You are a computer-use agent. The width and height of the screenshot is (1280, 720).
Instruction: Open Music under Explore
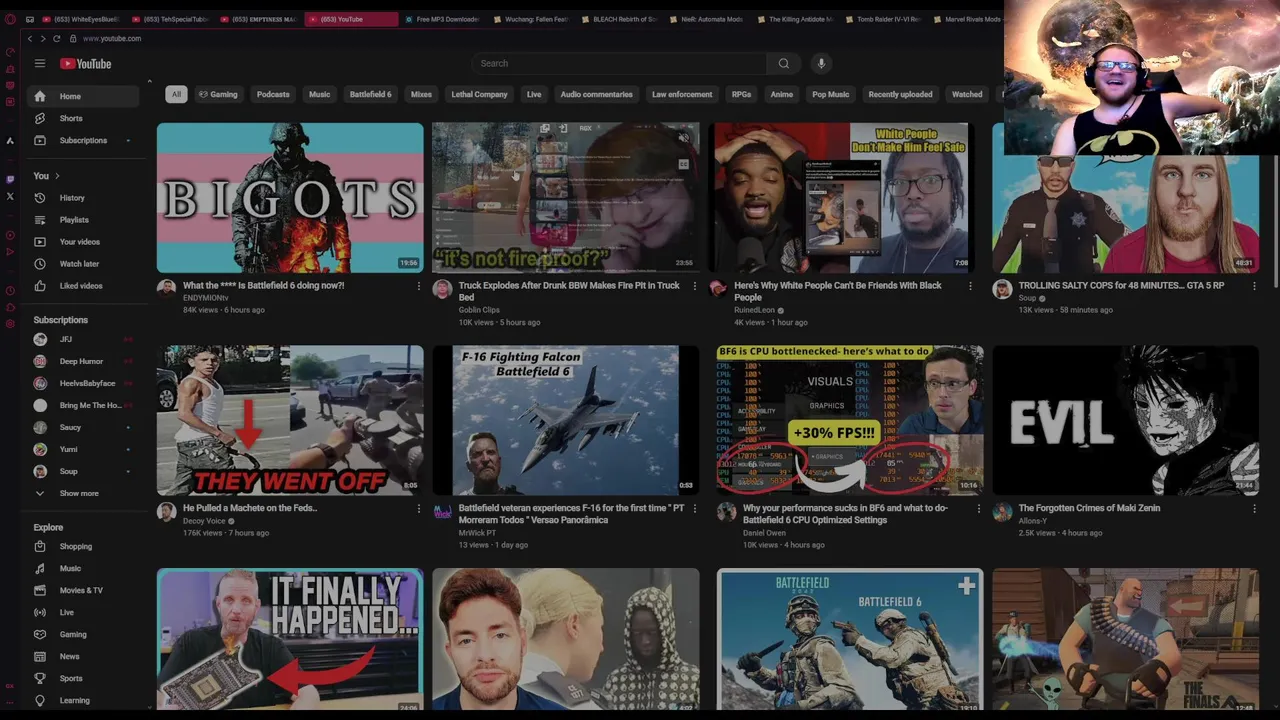click(85, 568)
